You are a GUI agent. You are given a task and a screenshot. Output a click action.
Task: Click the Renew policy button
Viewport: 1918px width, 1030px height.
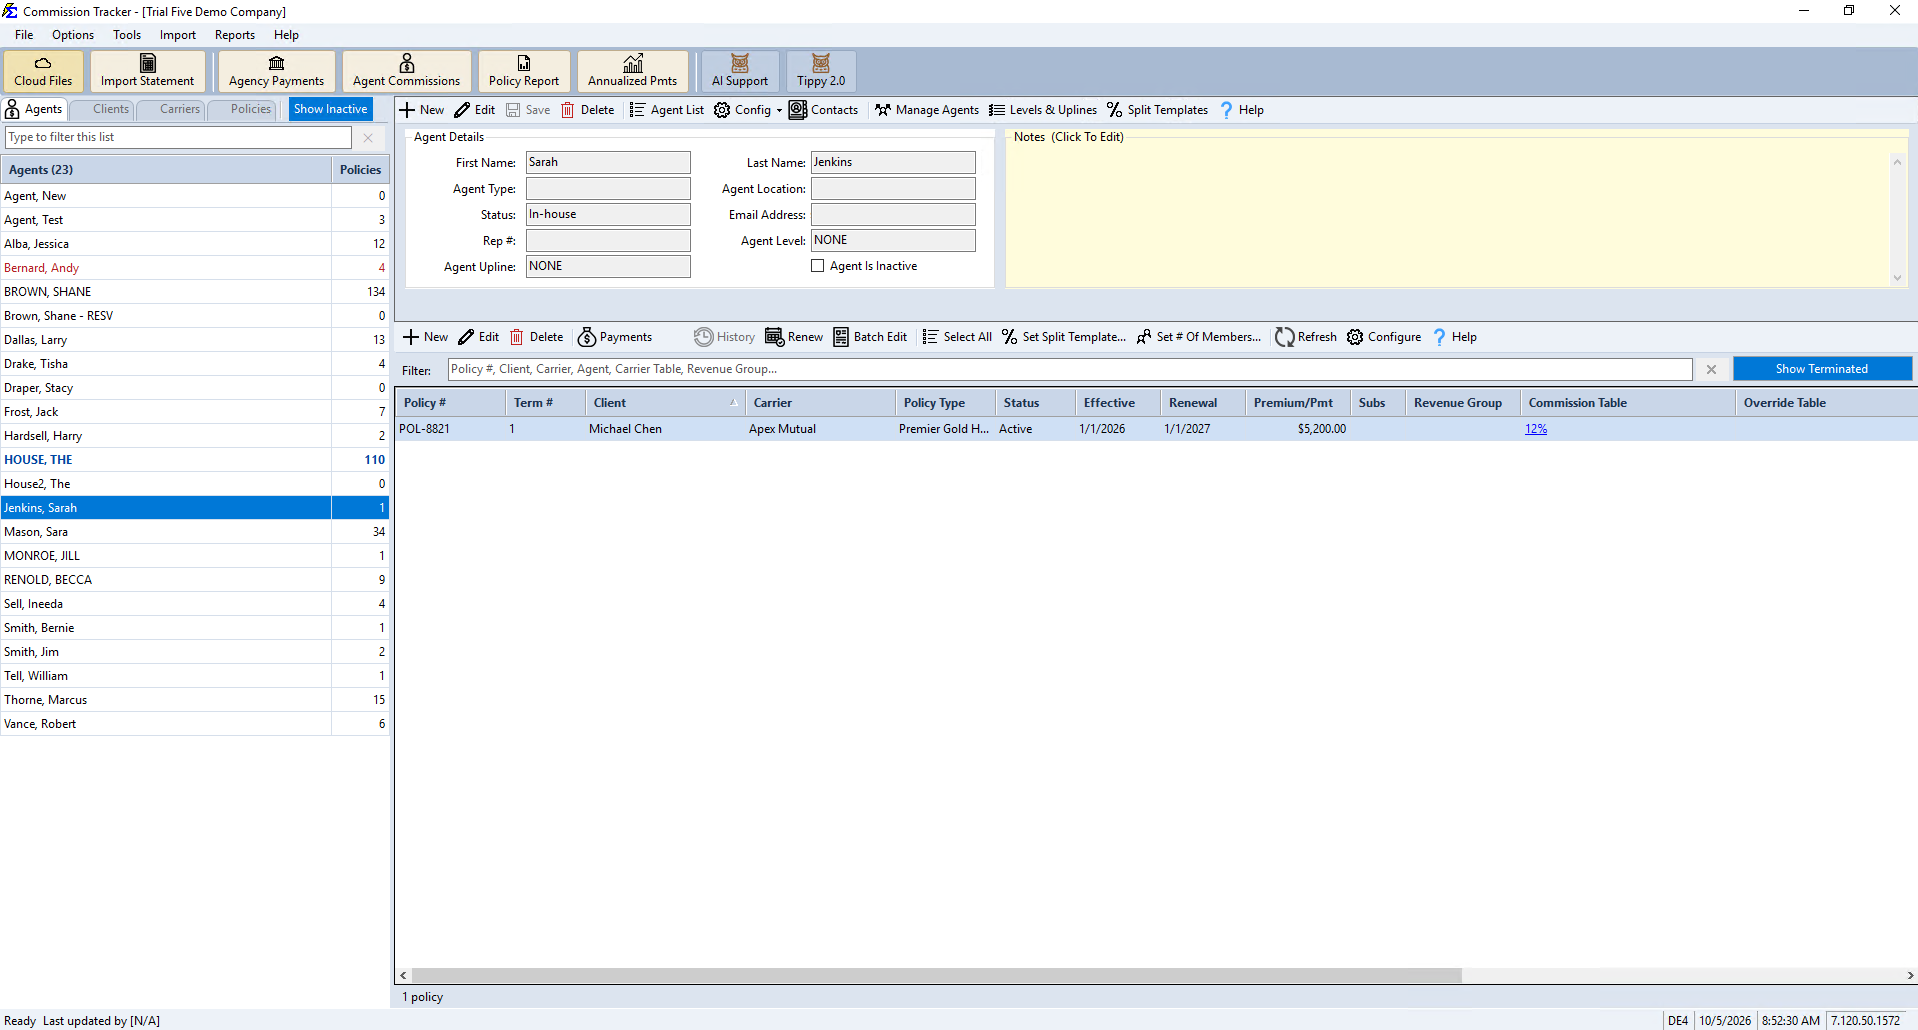pos(794,337)
